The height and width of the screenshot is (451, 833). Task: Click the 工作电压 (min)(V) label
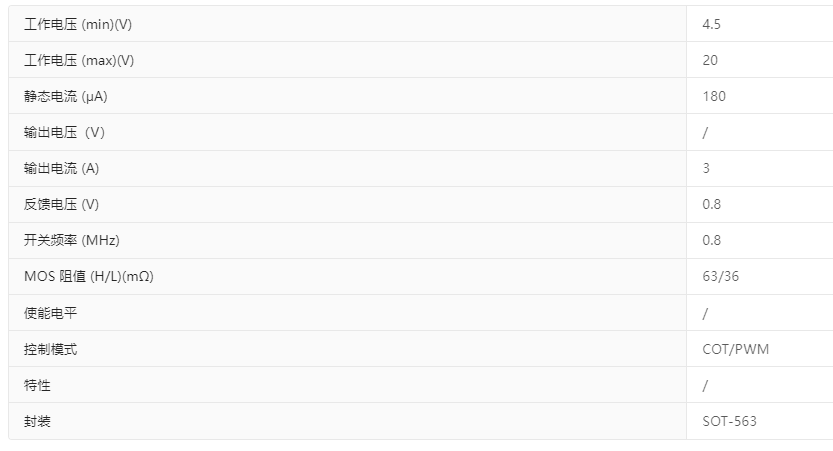(79, 24)
